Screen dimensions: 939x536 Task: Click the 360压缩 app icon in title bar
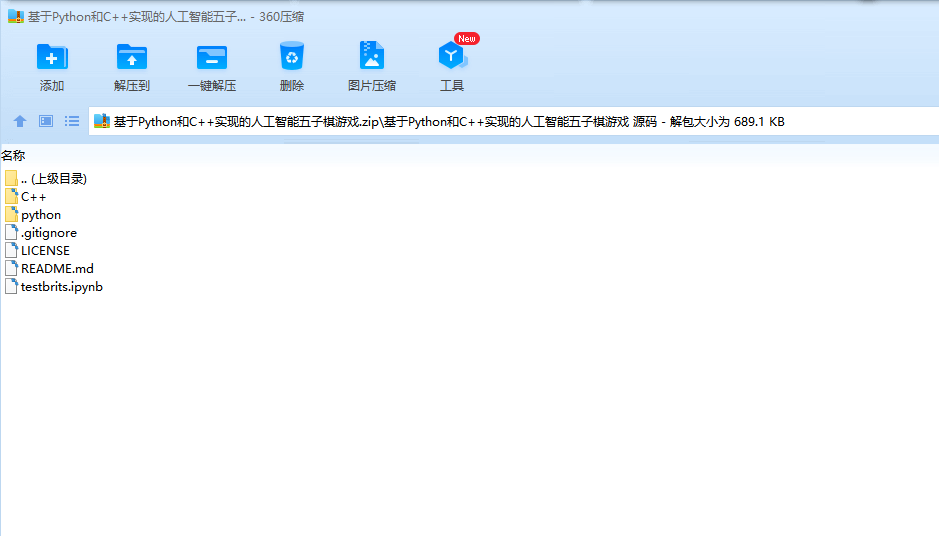tap(16, 17)
